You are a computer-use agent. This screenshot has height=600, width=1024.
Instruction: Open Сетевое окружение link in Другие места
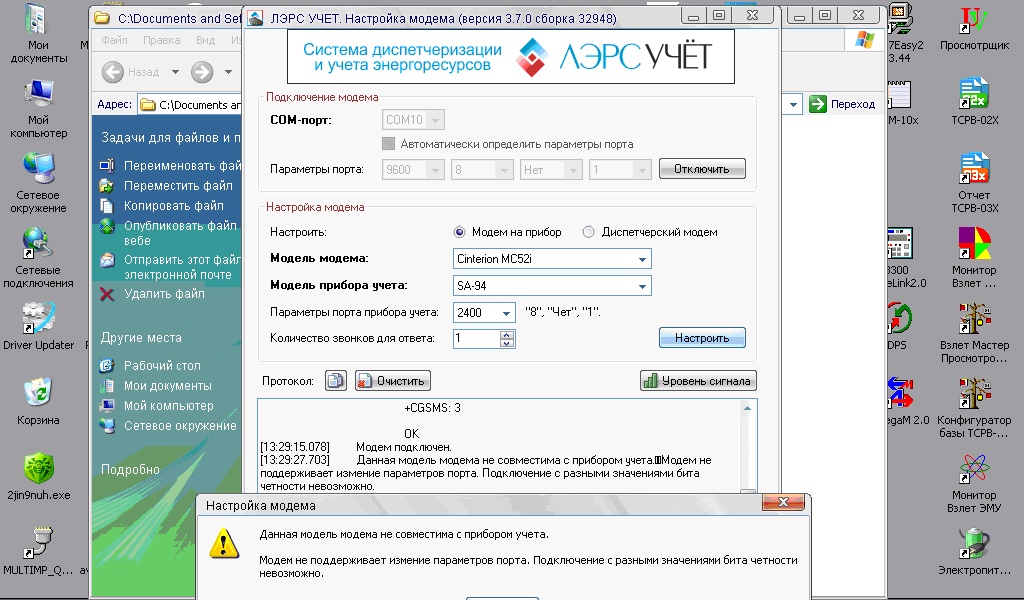(180, 426)
